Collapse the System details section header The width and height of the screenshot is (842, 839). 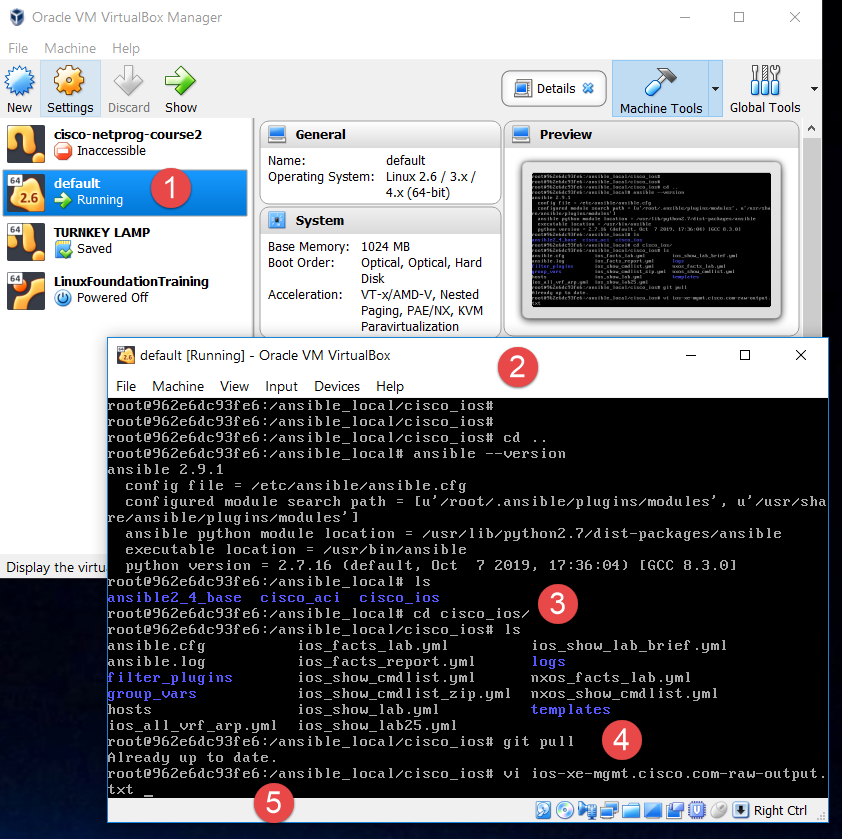(x=380, y=220)
